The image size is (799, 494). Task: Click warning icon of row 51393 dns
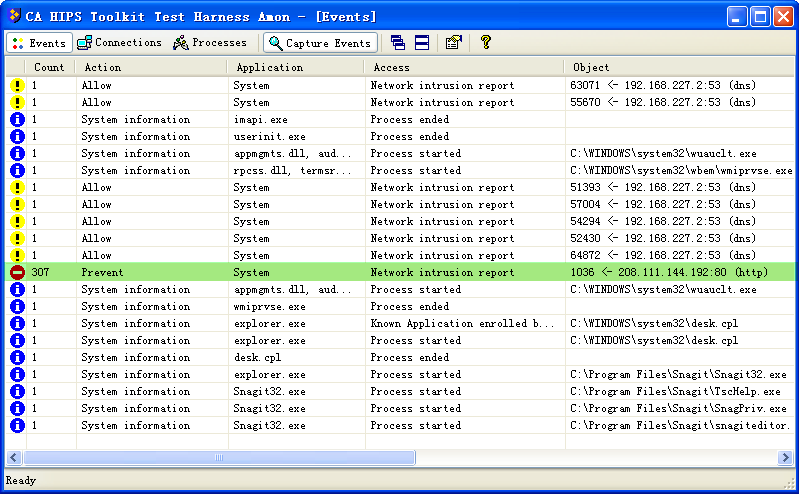pyautogui.click(x=17, y=188)
